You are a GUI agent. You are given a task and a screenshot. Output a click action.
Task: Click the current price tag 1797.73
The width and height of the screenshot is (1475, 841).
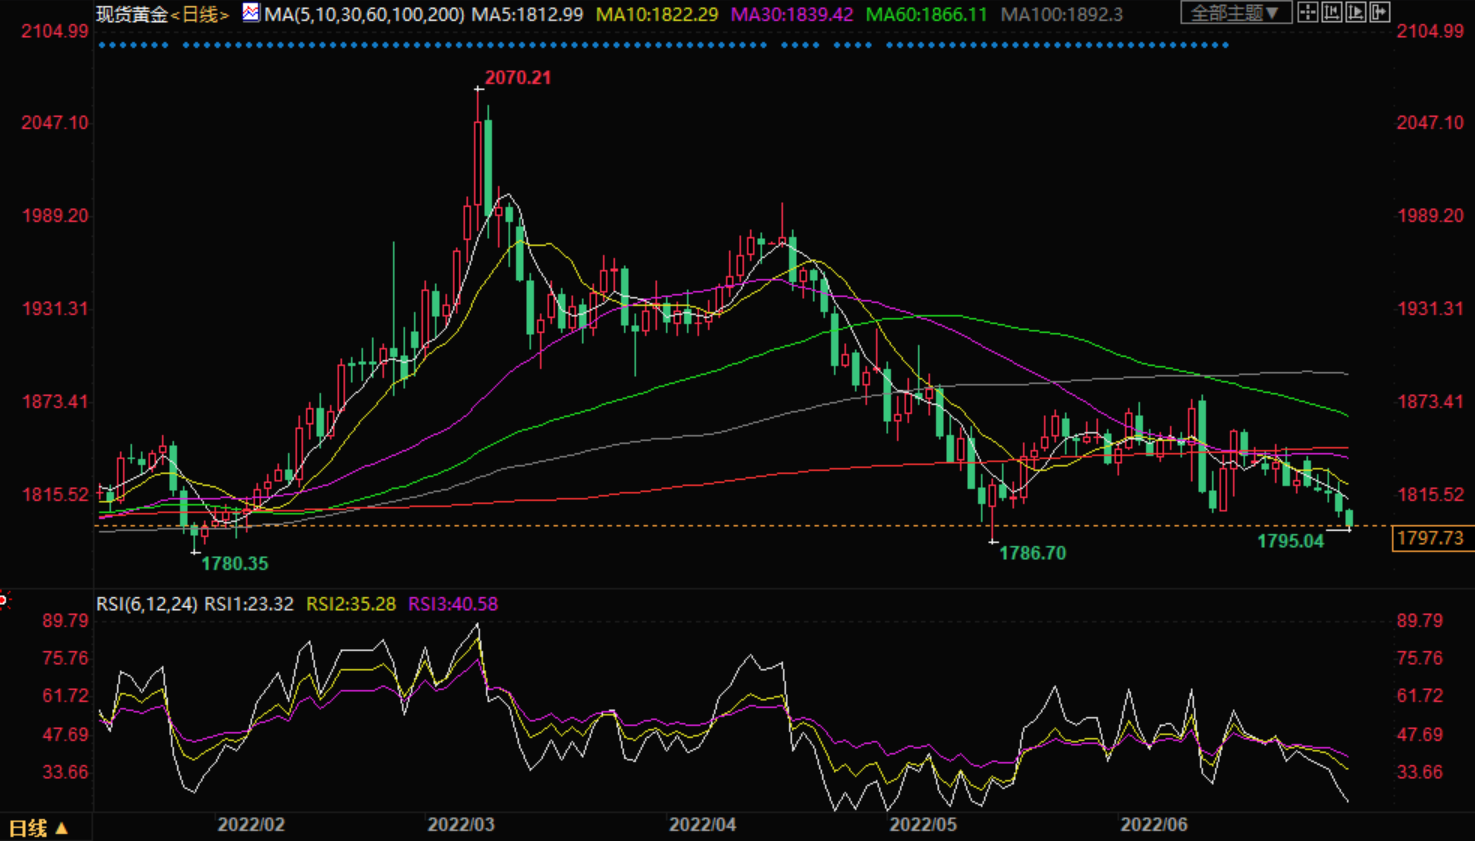(1430, 539)
